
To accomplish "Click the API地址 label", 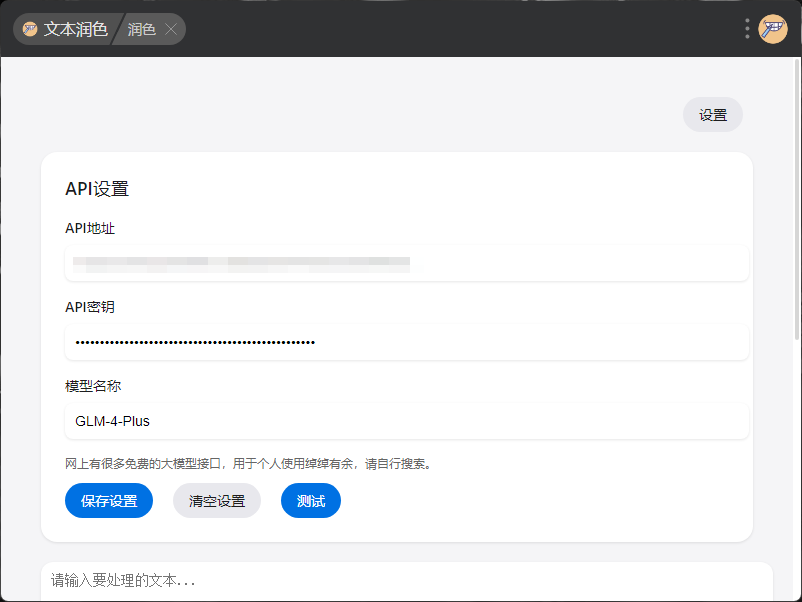I will [90, 228].
